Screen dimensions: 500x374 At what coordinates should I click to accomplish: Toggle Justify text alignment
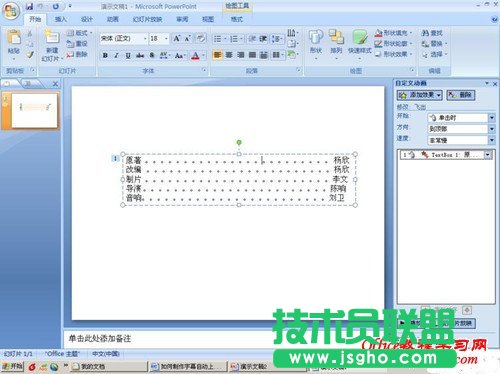(252, 55)
